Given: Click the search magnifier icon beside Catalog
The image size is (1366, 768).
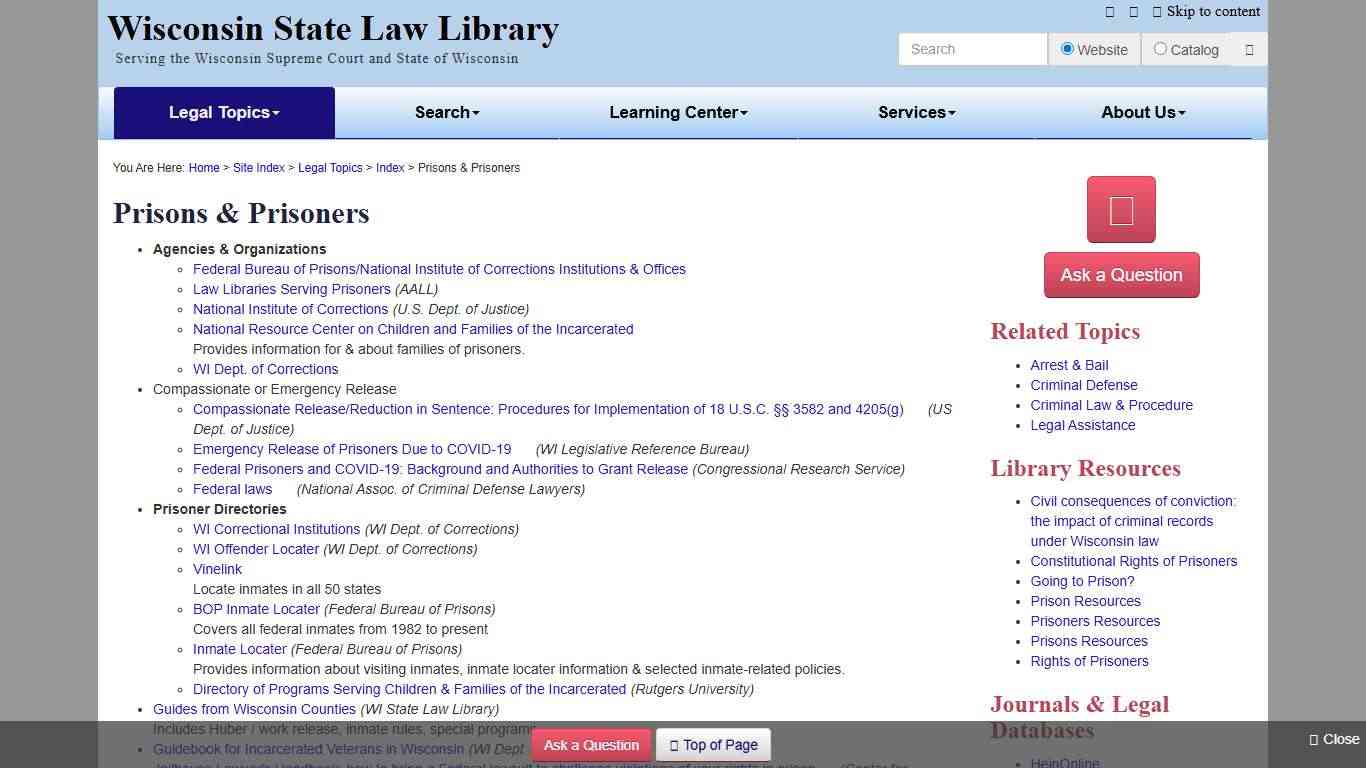Looking at the screenshot, I should pyautogui.click(x=1249, y=49).
